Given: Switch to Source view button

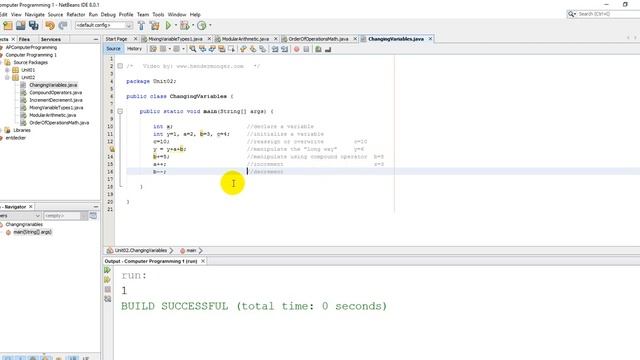Looking at the screenshot, I should coord(113,49).
